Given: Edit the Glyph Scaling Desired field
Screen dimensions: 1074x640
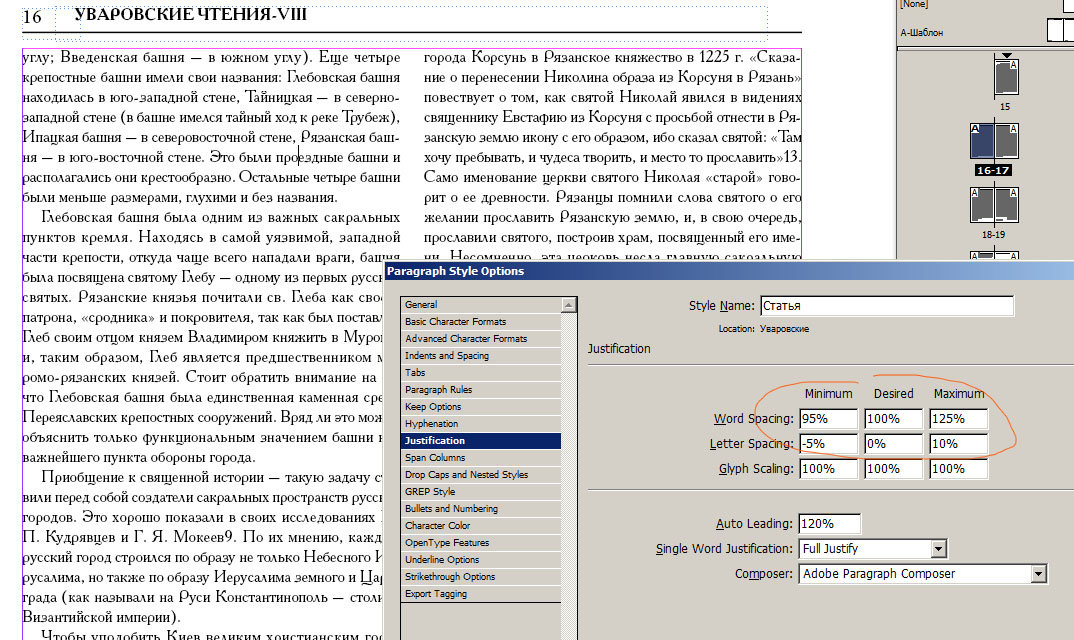Looking at the screenshot, I should (893, 469).
